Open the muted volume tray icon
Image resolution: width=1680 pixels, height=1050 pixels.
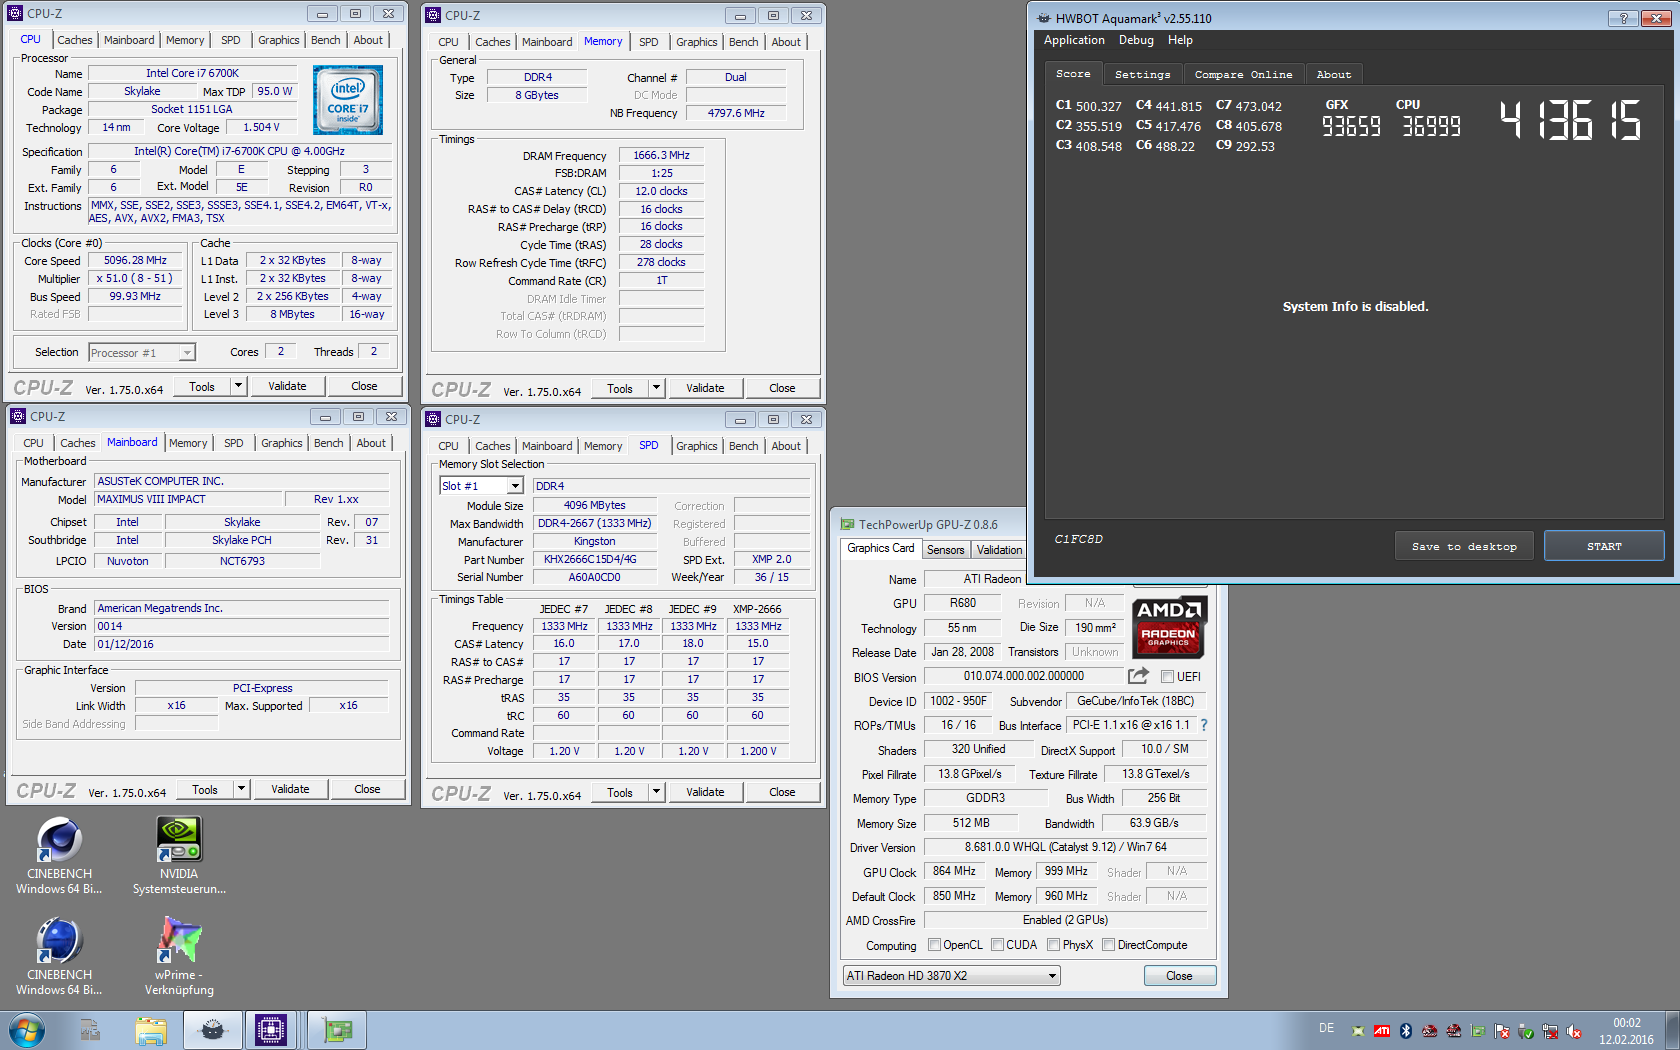1574,1031
